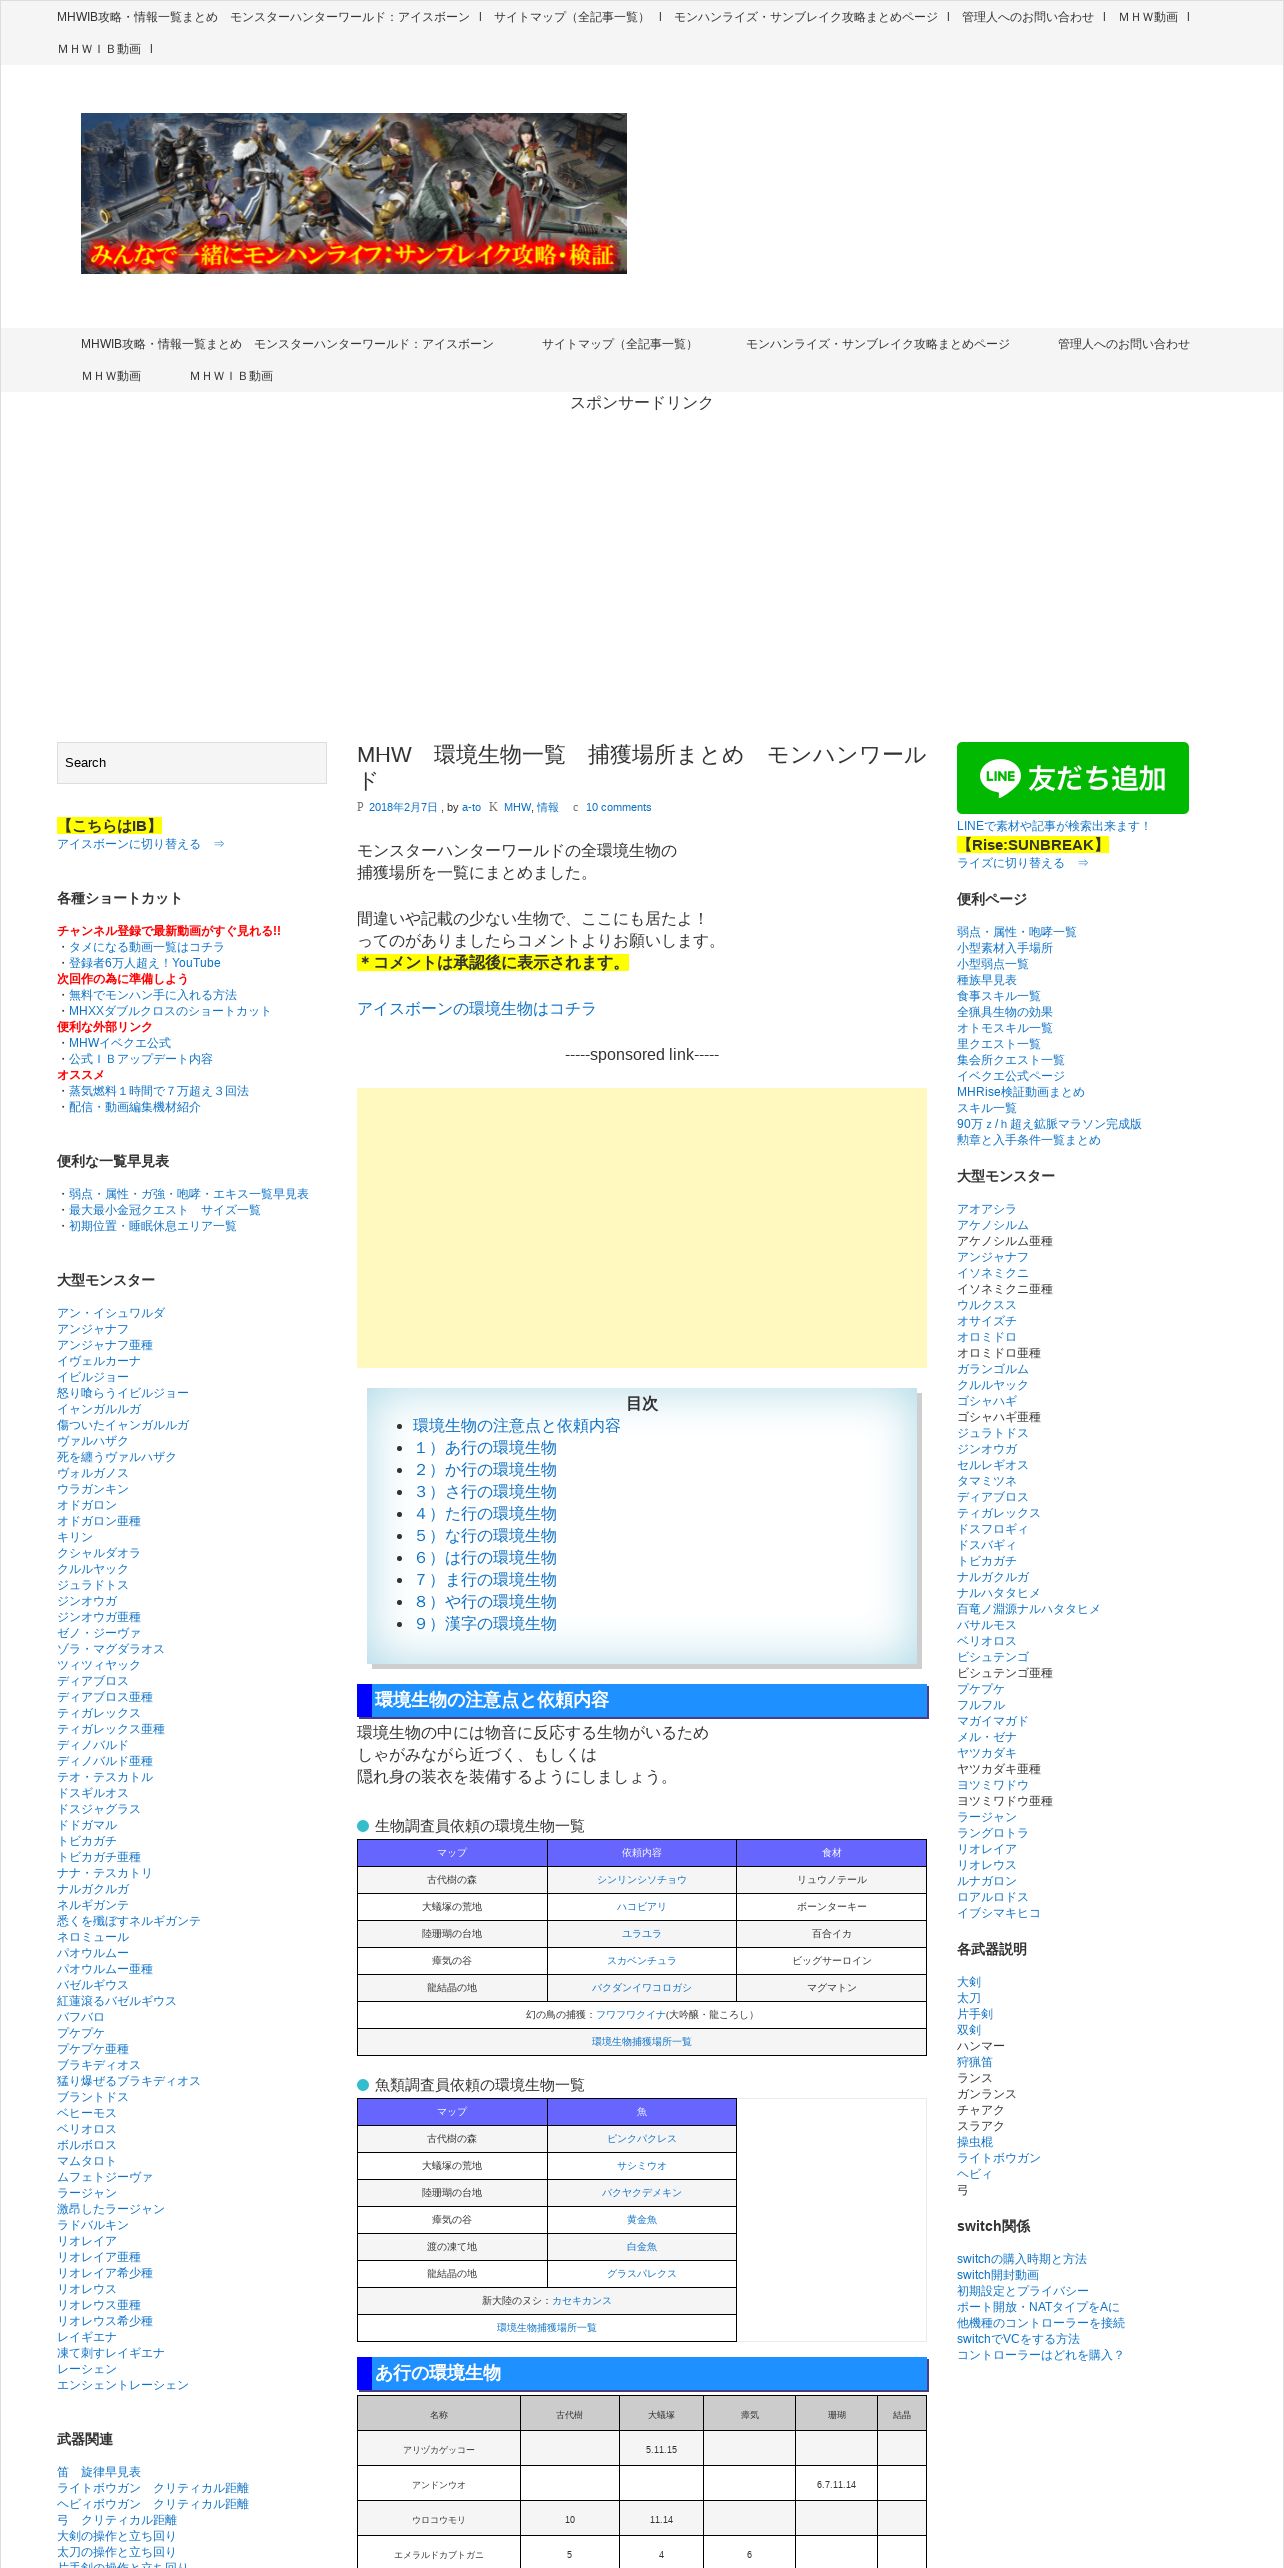Open ユラユラ link in table
1284x2568 pixels.
(642, 1934)
